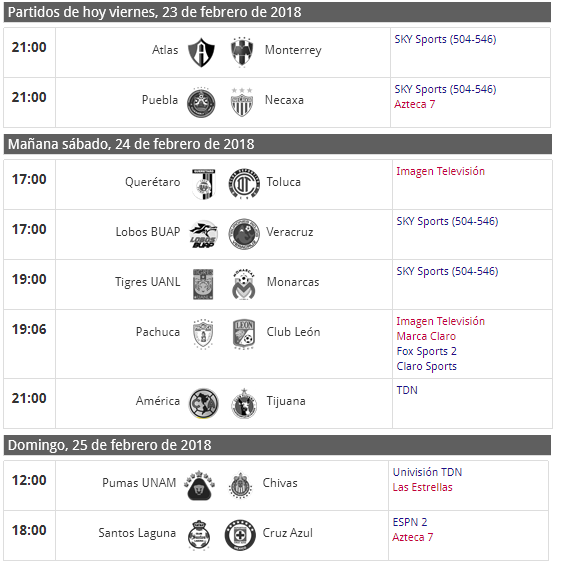Open Imagen Televisión link for Querétaro-Toluca
Viewport: 561px width, 563px height.
[x=440, y=171]
